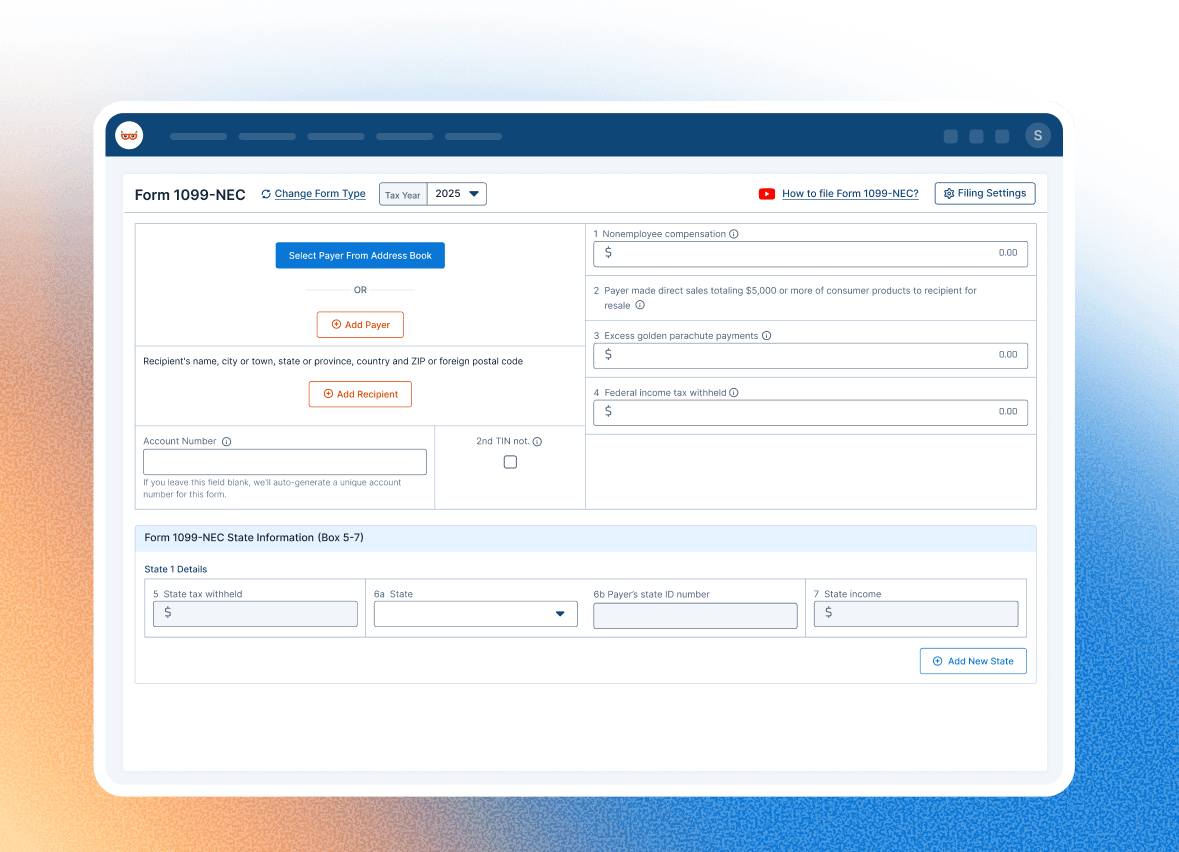
Task: Click the Account Number input field
Action: [284, 461]
